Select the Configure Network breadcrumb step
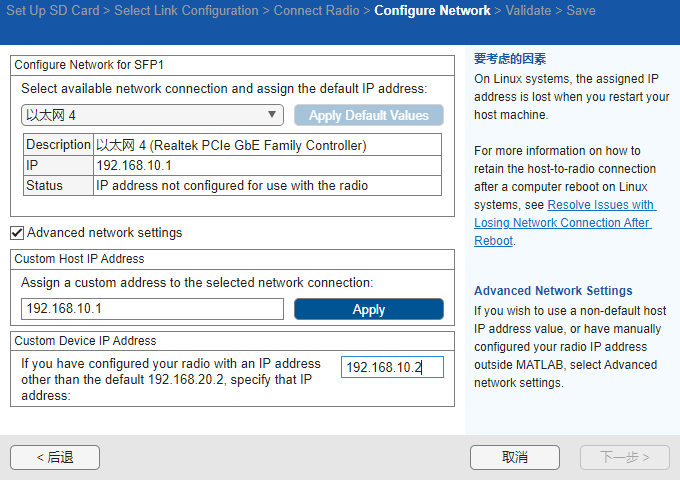Image resolution: width=680 pixels, height=480 pixels. click(432, 10)
